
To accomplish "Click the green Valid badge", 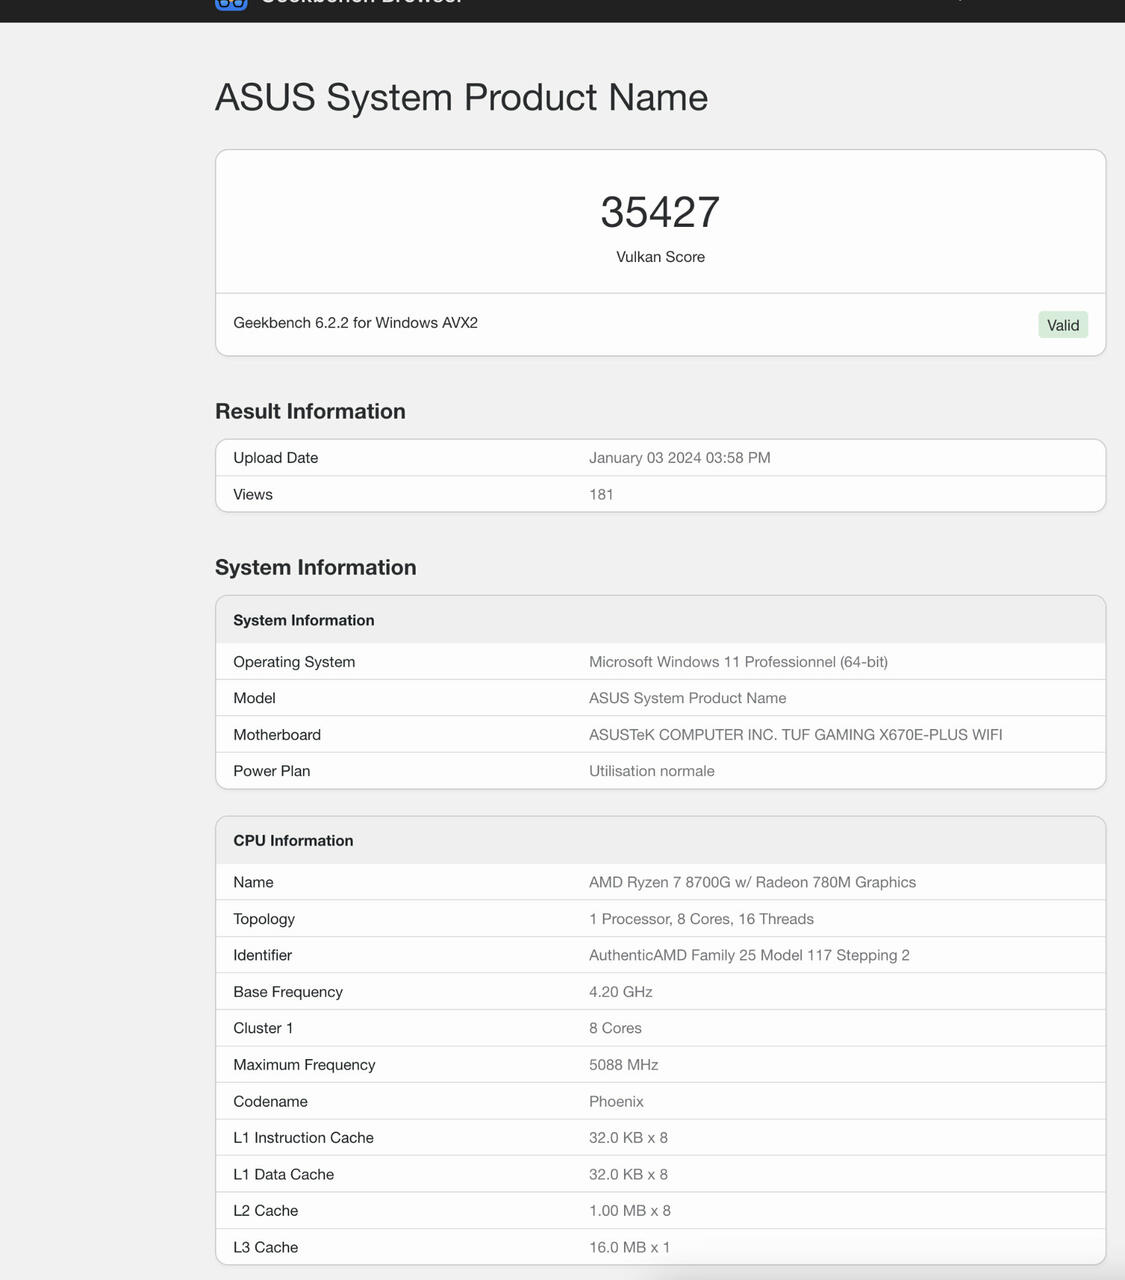I will pyautogui.click(x=1063, y=325).
